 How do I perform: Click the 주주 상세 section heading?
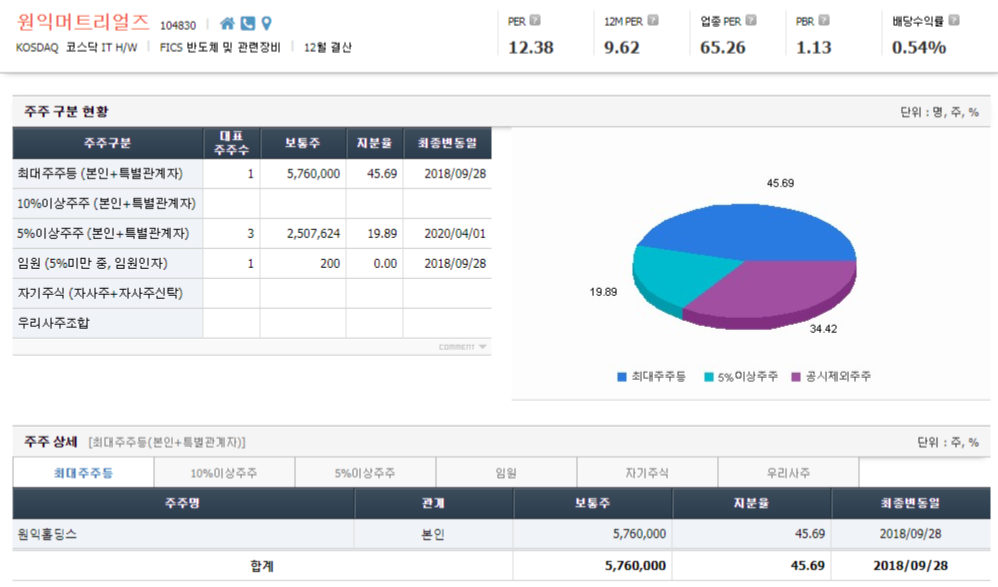[51, 442]
